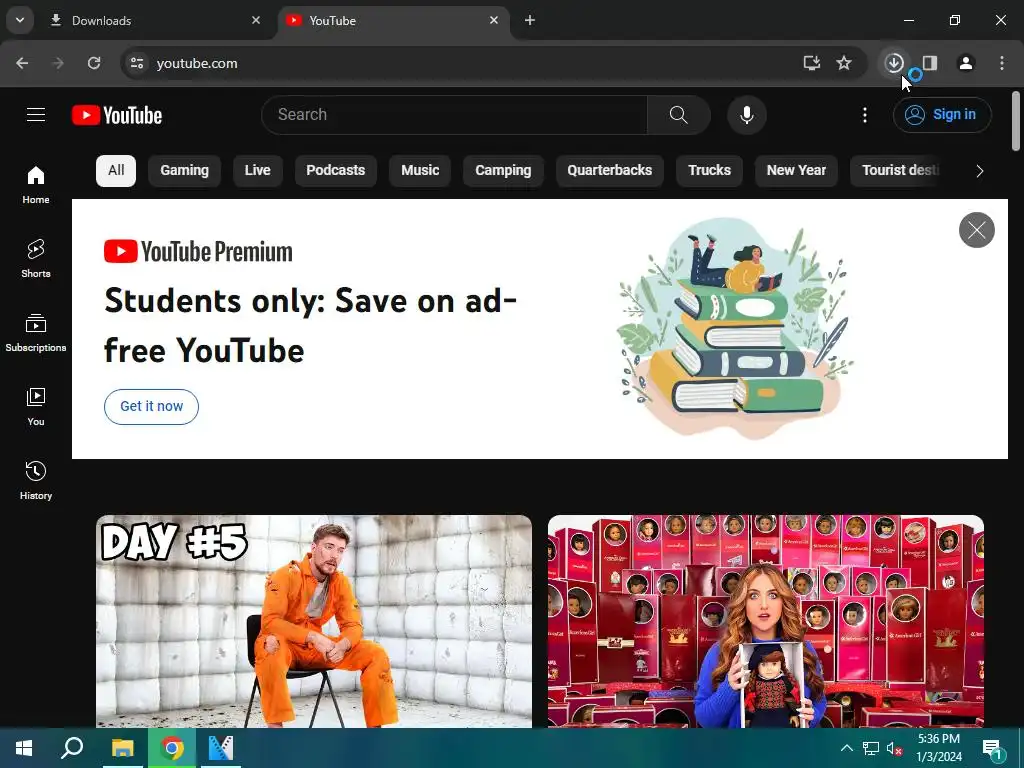Open Shorts in sidebar
The image size is (1024, 768).
pyautogui.click(x=36, y=259)
